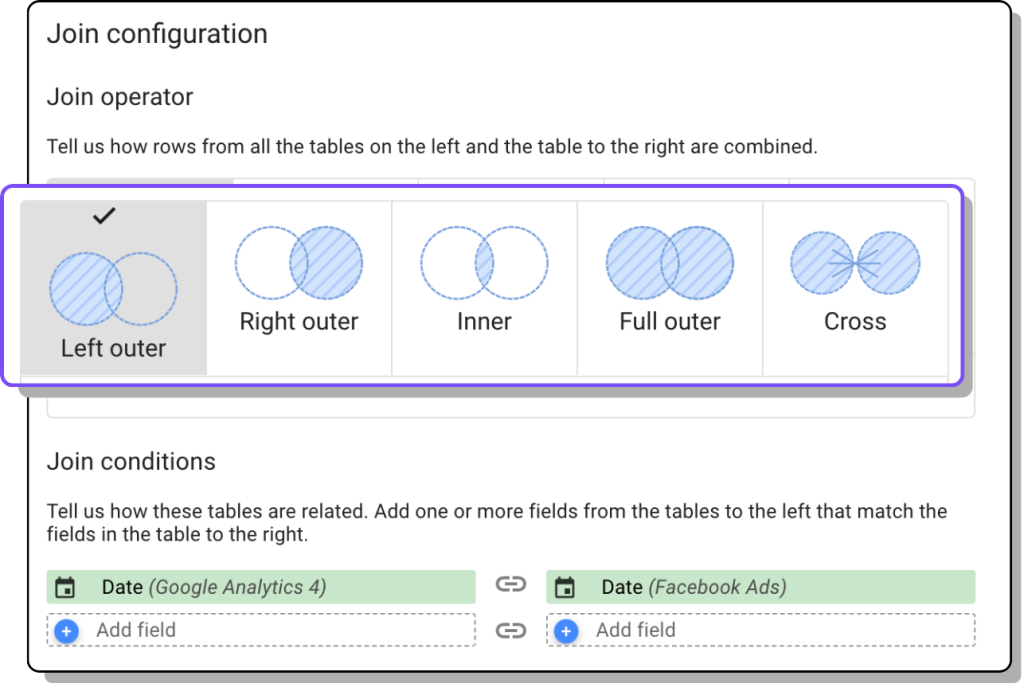
Task: Click the Left outer join tile
Action: [112, 285]
